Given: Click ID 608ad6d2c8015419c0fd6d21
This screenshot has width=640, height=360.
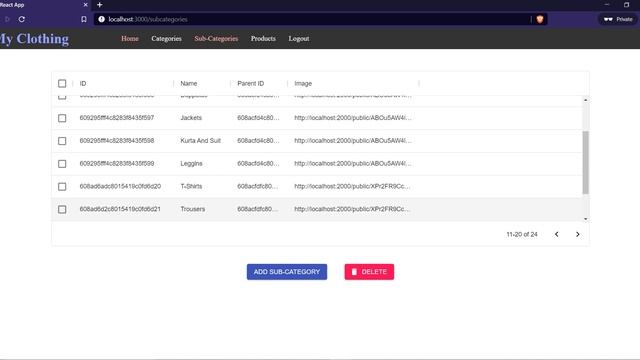Looking at the screenshot, I should (120, 209).
